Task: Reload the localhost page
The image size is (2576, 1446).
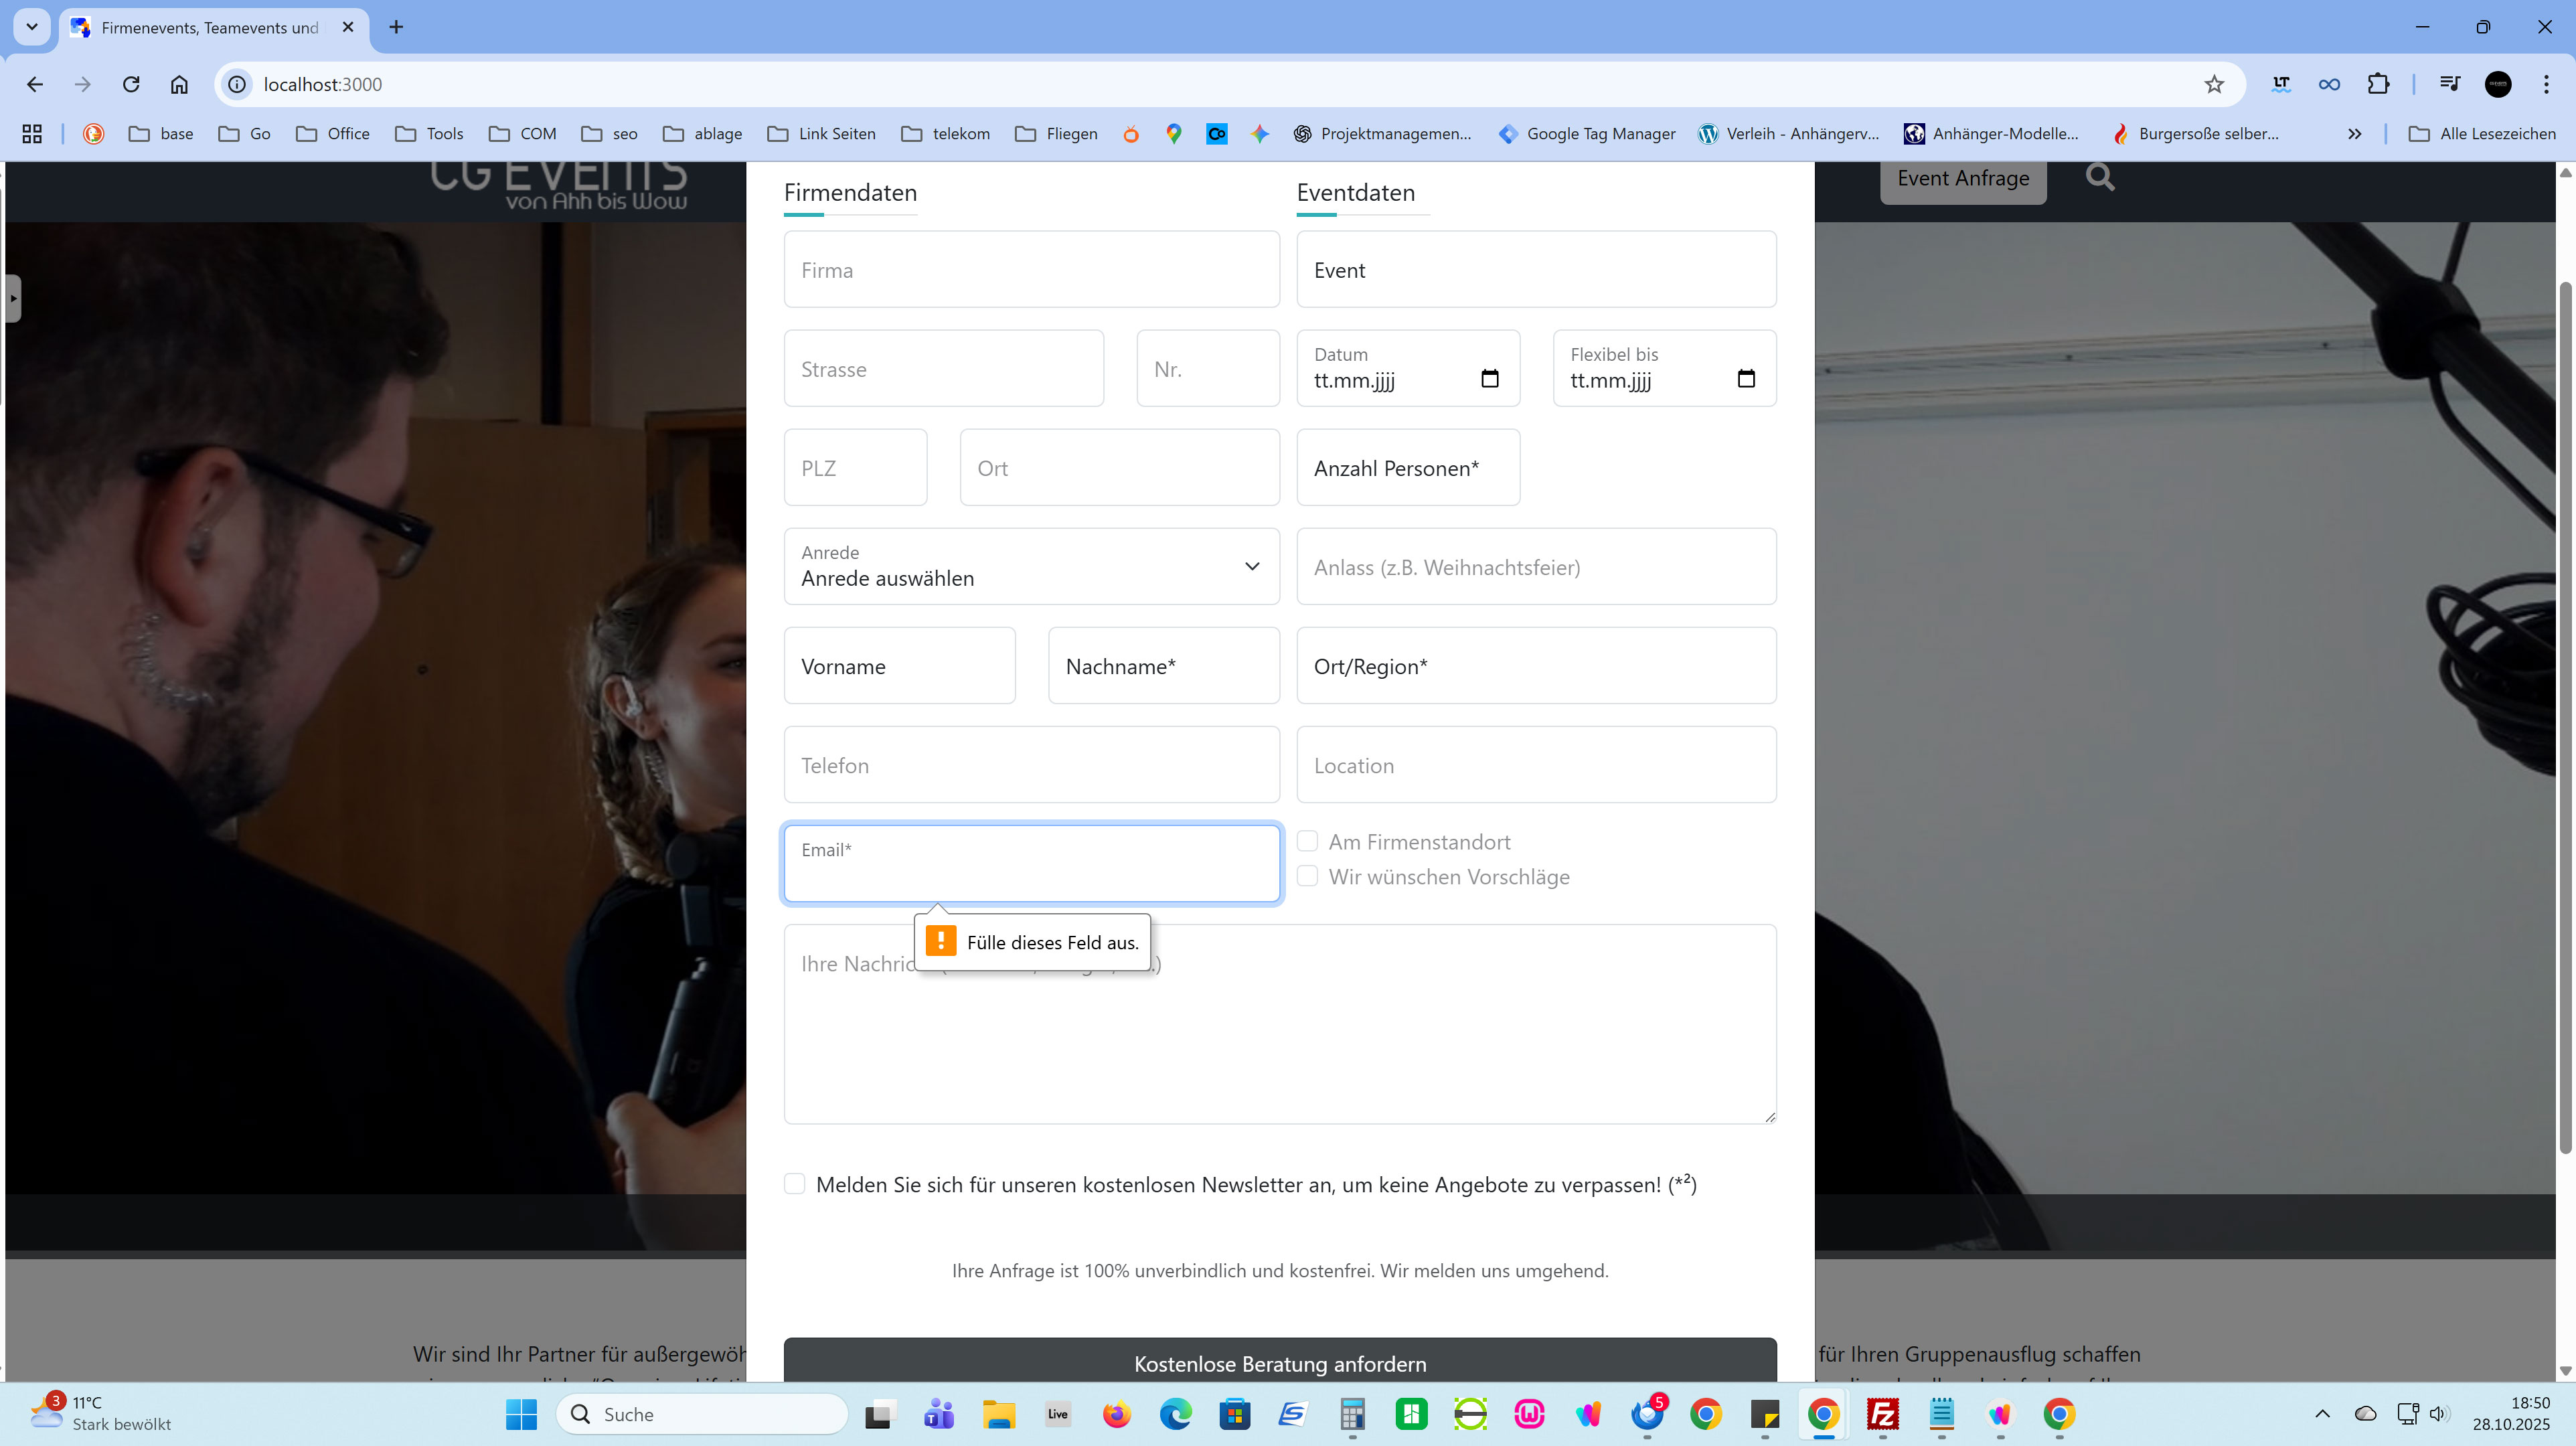Action: click(131, 85)
